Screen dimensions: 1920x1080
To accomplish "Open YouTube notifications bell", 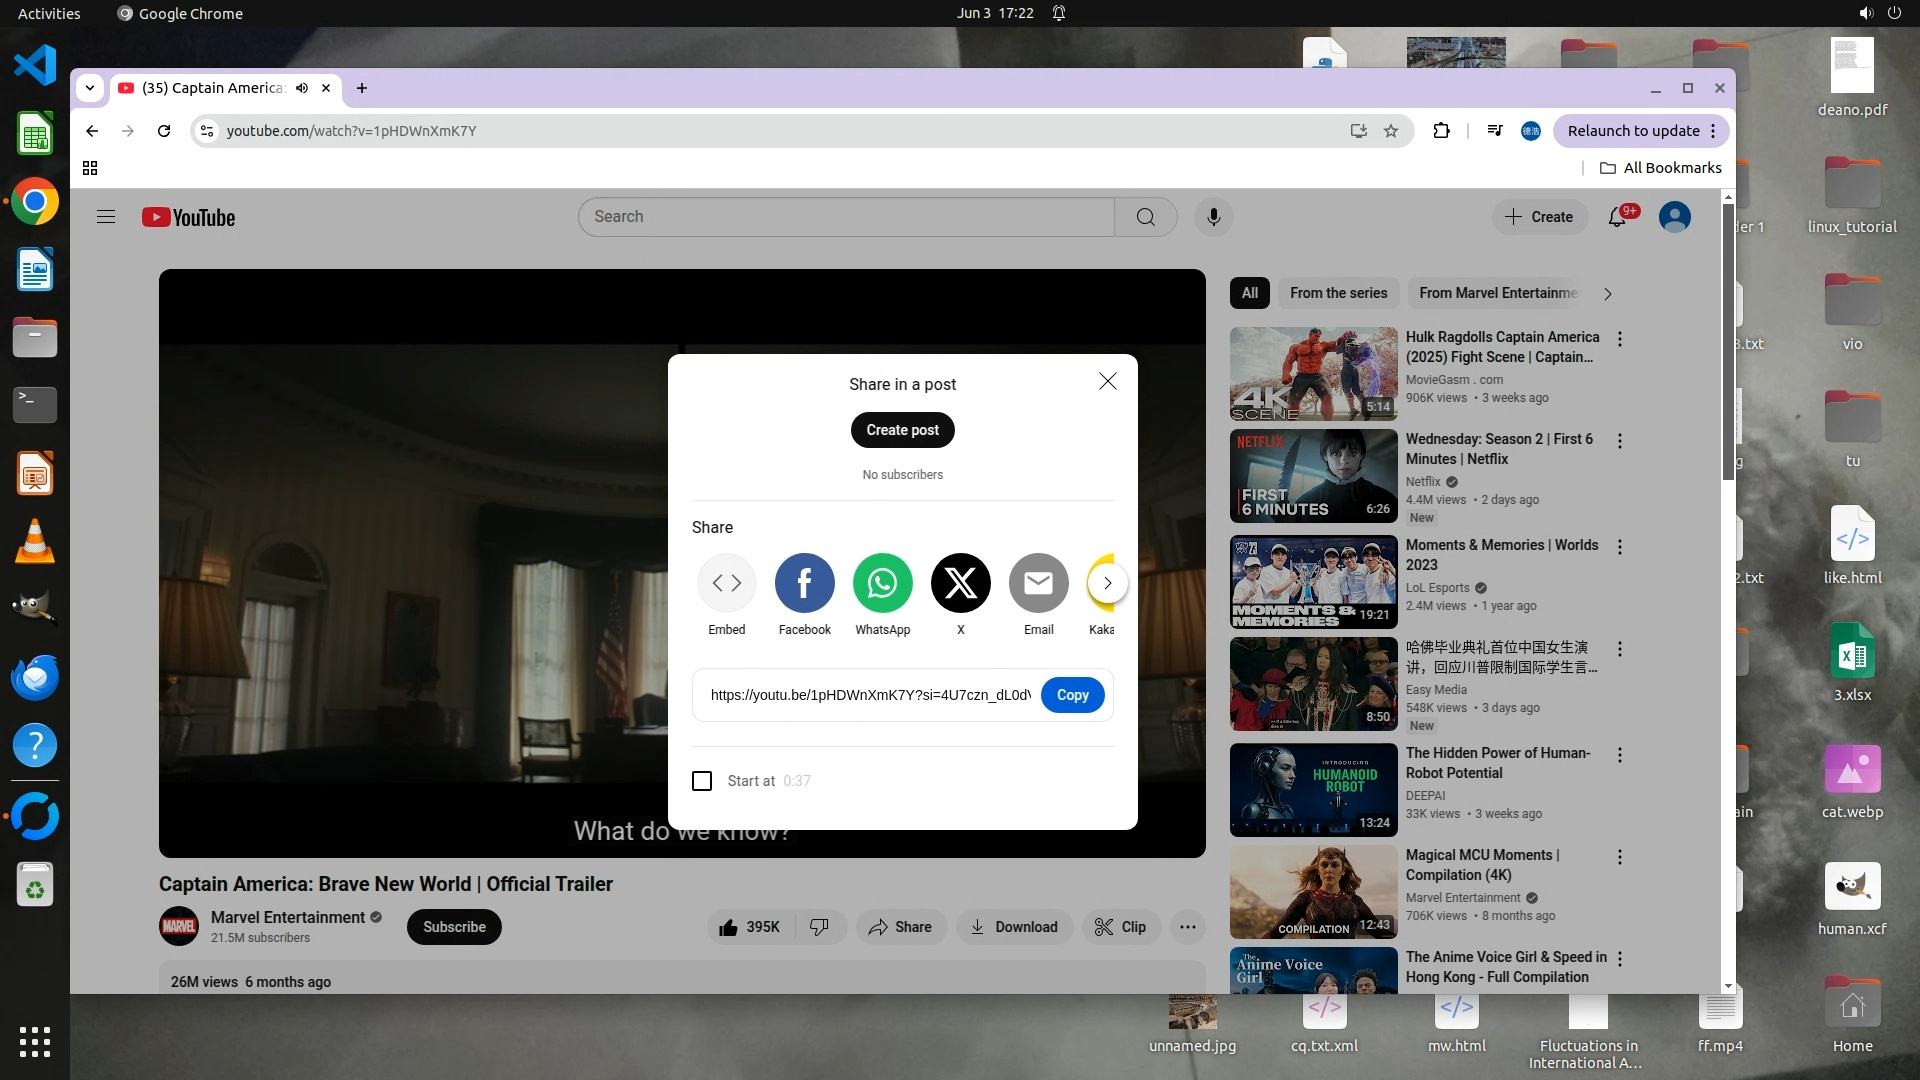I will coord(1617,217).
